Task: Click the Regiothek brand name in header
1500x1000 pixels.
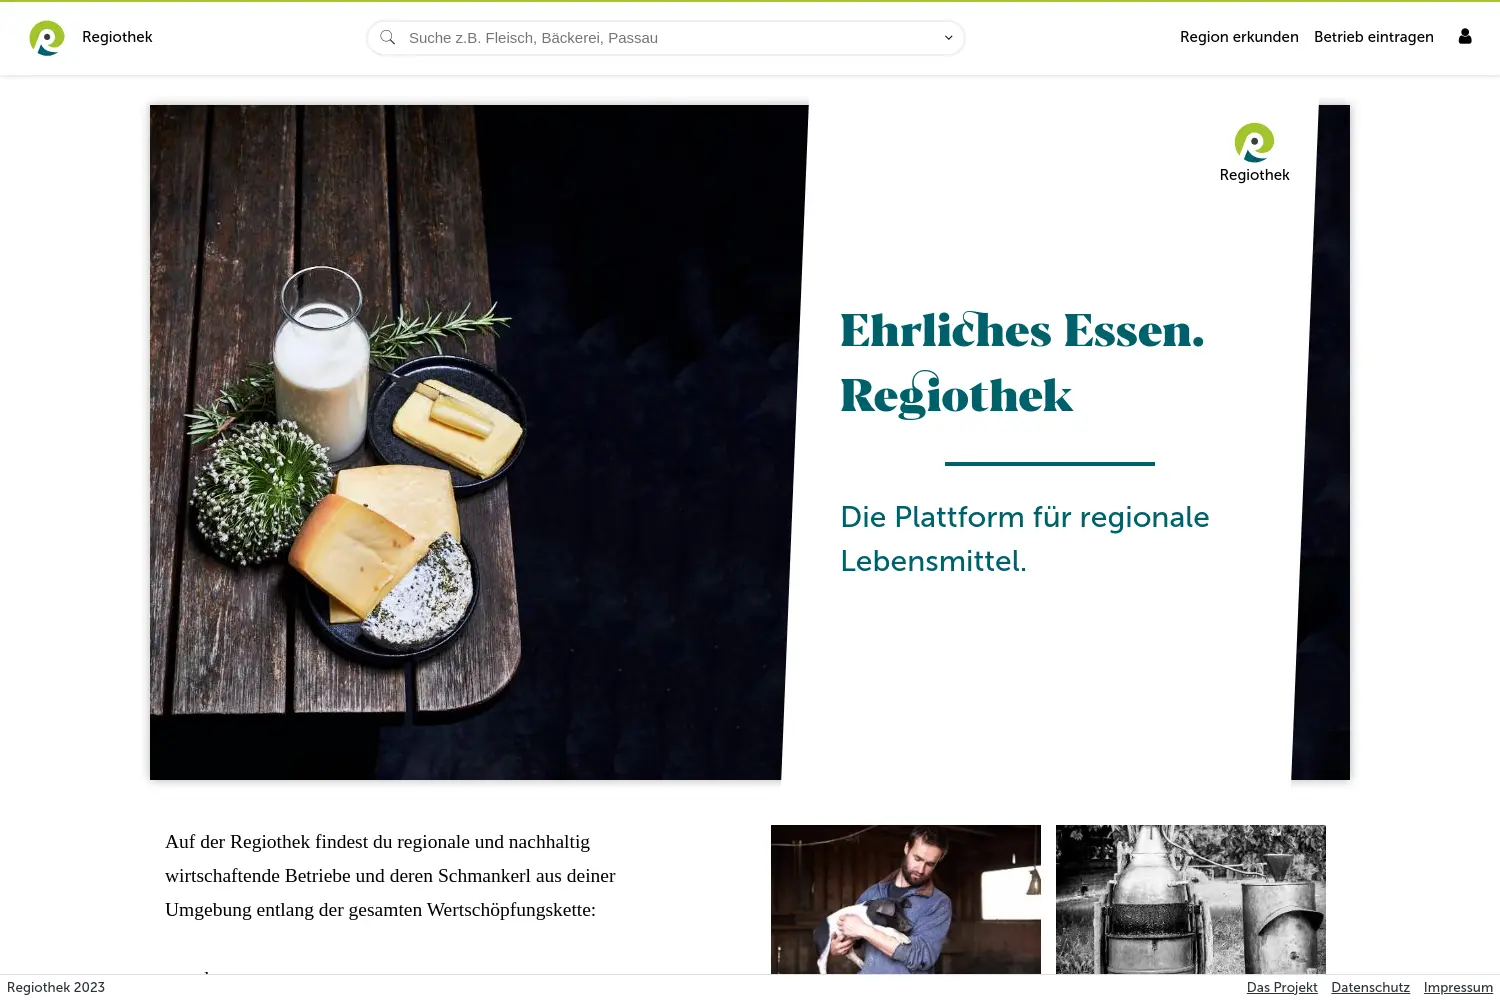Action: tap(117, 37)
